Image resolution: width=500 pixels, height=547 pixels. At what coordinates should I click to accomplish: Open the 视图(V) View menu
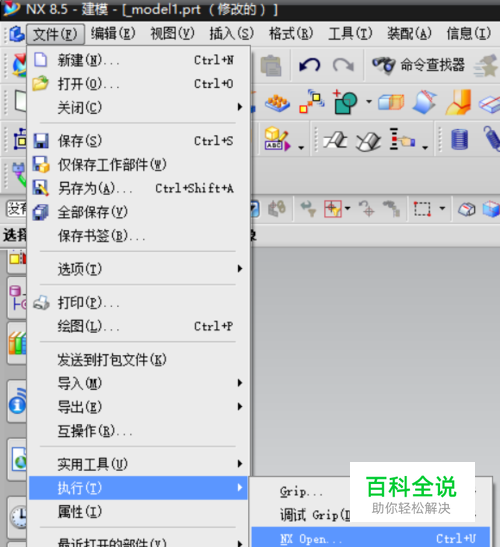coord(172,34)
